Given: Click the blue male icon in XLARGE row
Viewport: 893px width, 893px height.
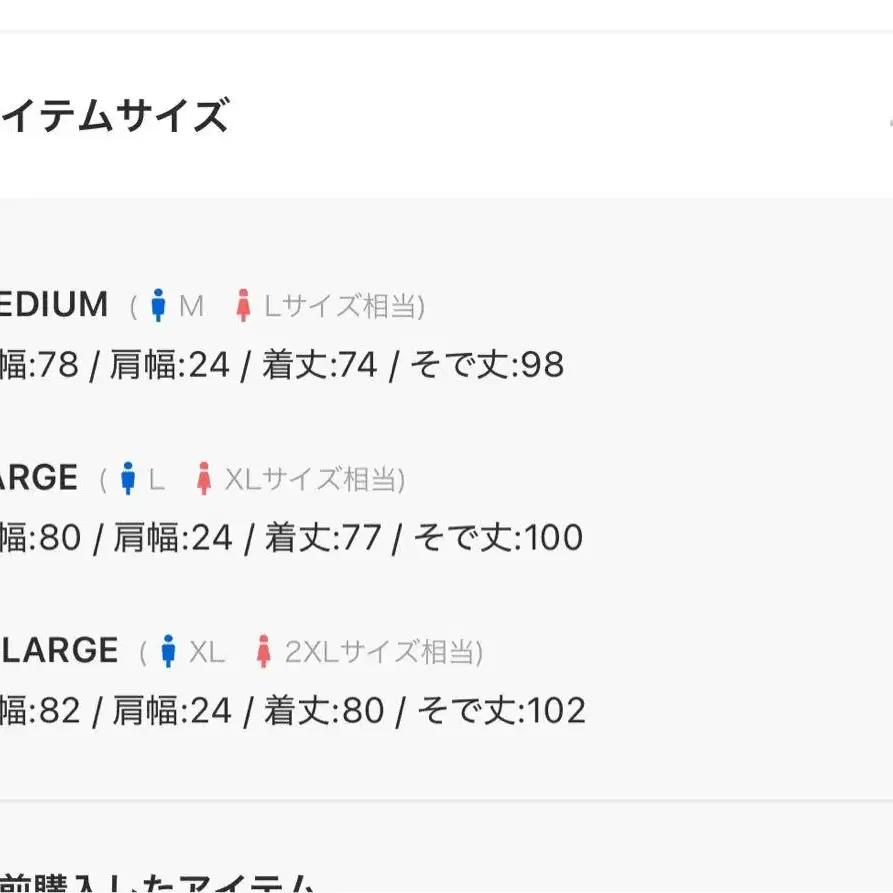Looking at the screenshot, I should 168,651.
